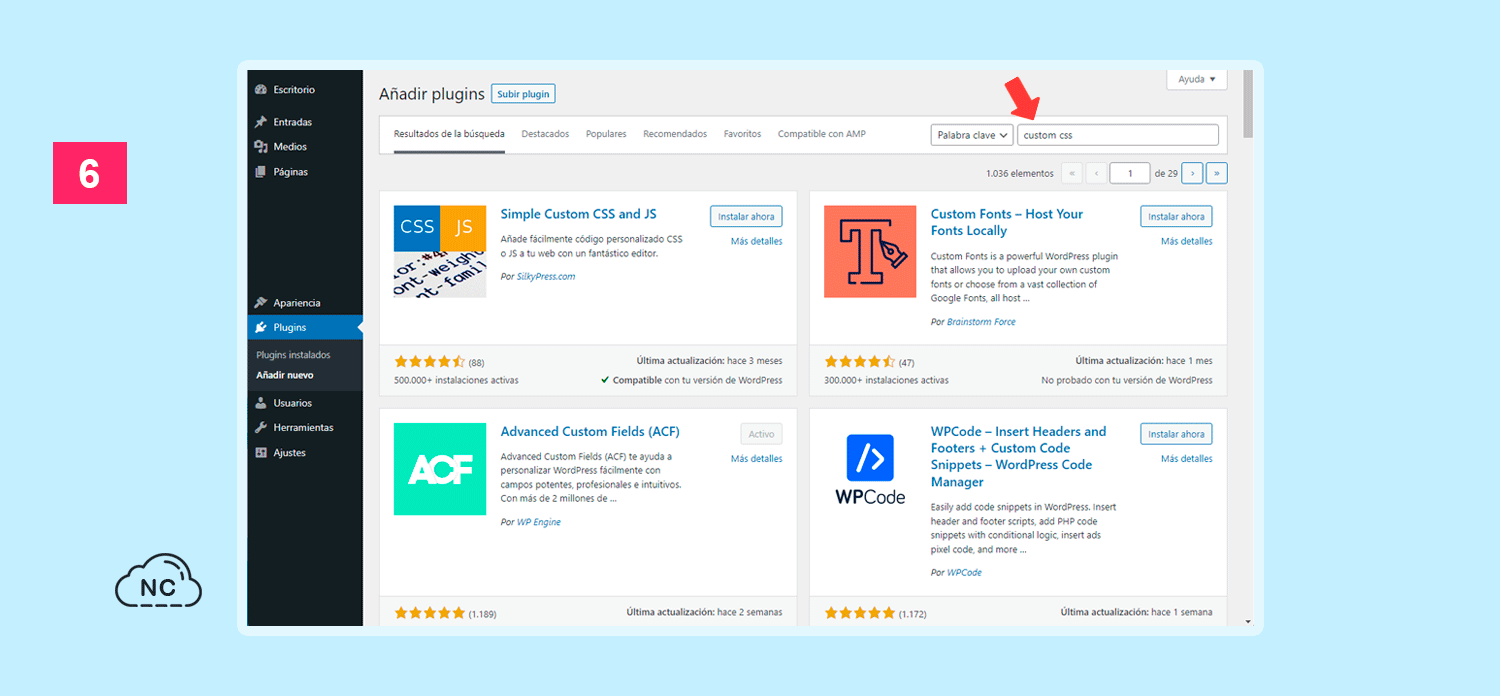Click the Brainstorm Force author link

click(981, 322)
